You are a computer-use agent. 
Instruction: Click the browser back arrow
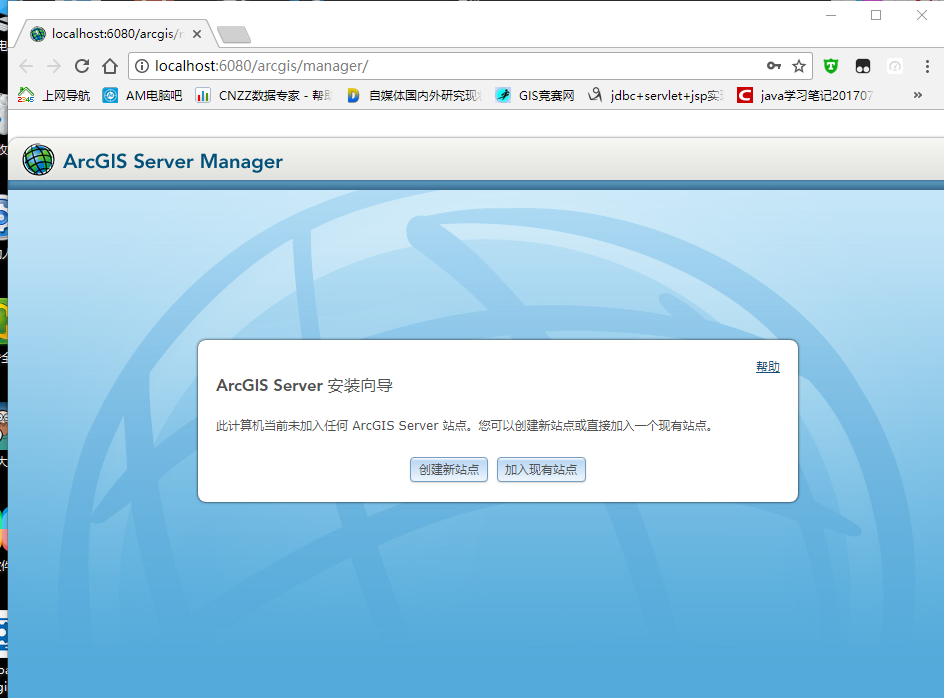tap(26, 66)
